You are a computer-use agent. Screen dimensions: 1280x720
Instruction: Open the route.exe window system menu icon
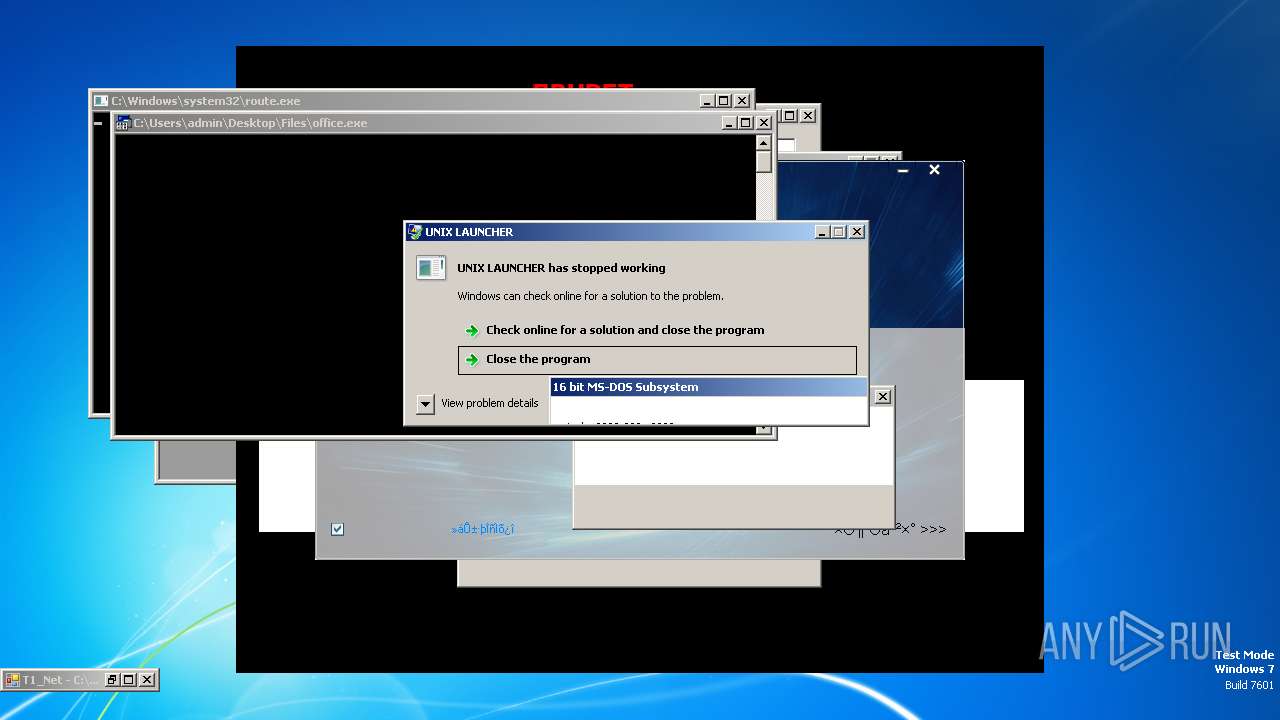pyautogui.click(x=100, y=101)
